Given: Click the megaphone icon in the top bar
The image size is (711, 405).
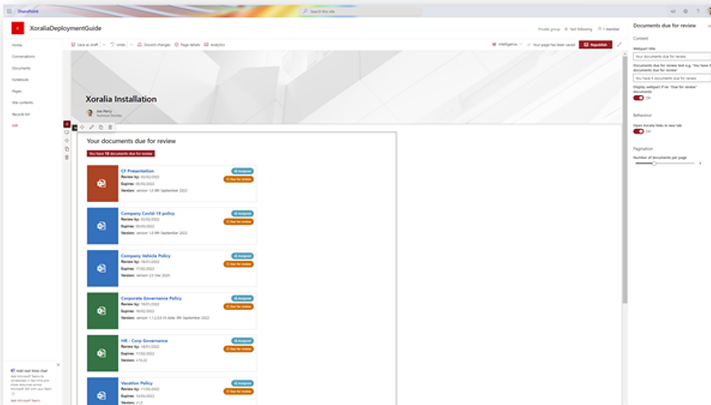Looking at the screenshot, I should tap(673, 11).
